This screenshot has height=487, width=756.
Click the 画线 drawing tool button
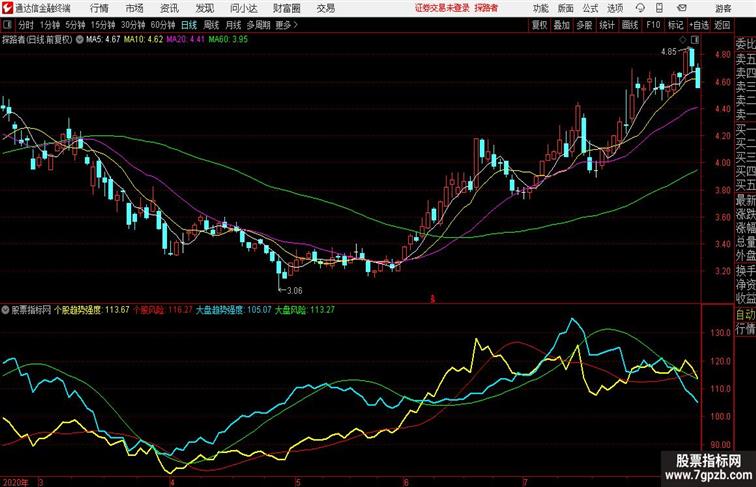pyautogui.click(x=630, y=25)
